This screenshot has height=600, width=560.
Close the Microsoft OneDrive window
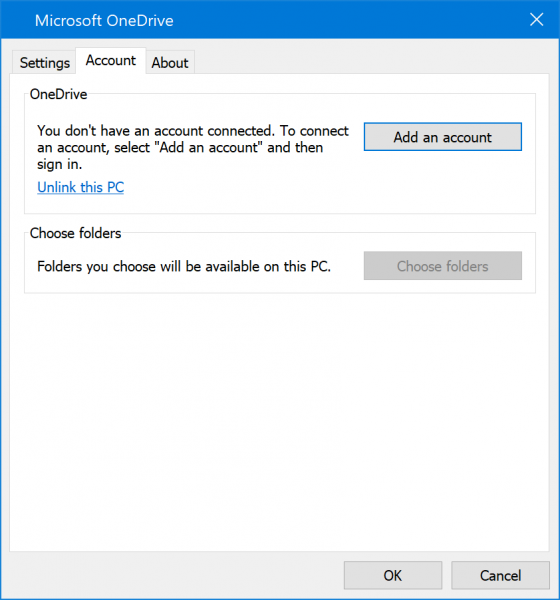(536, 20)
